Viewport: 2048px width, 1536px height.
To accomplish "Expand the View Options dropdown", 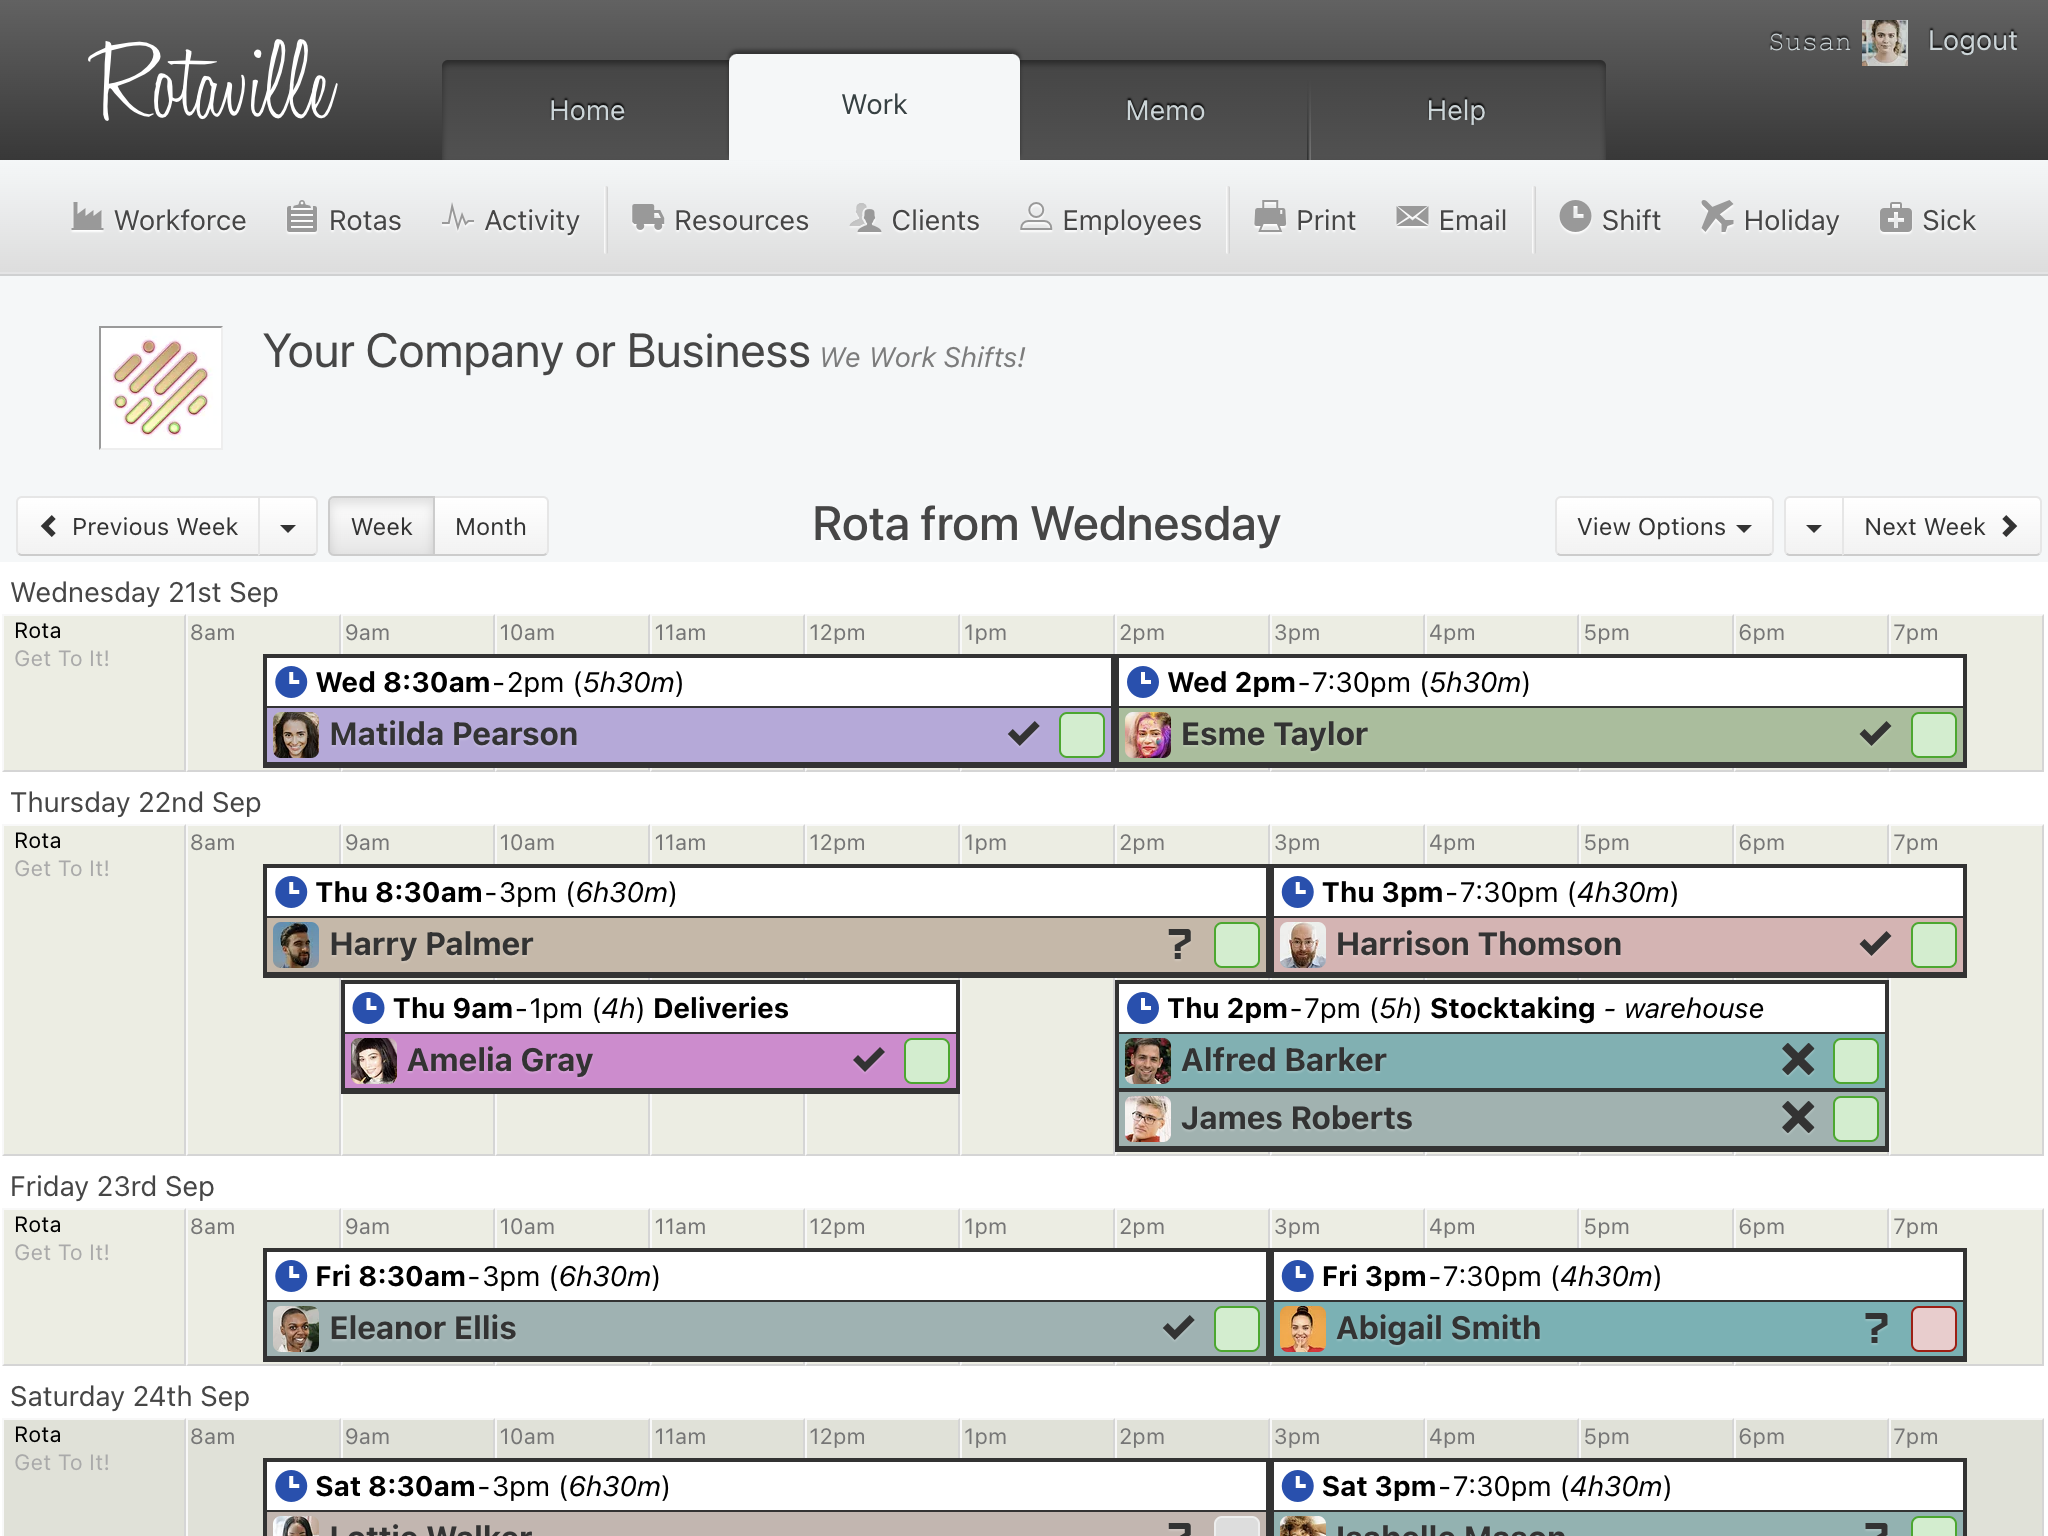I will [1663, 527].
